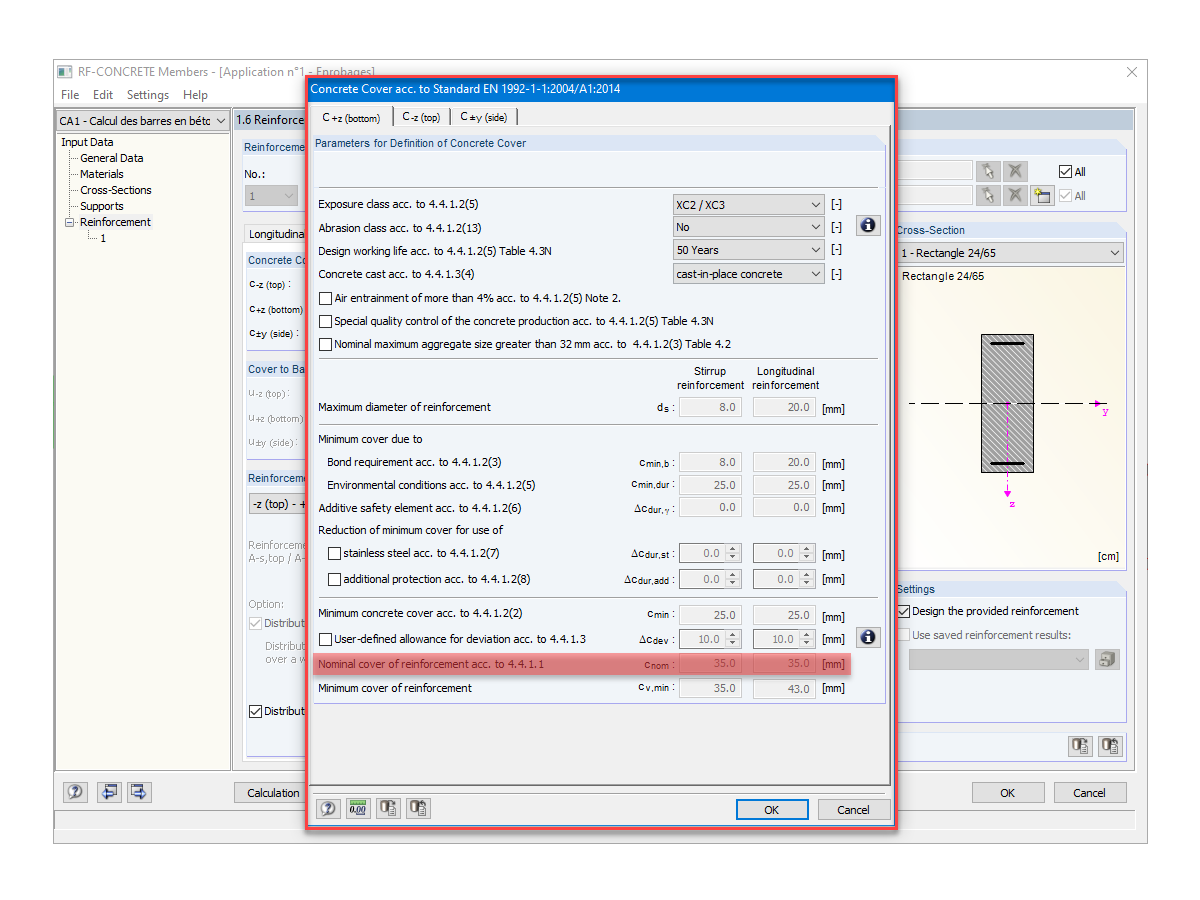Open Exposure class XC2 / XC3 dropdown
Screen dimensions: 1200x900
749,204
